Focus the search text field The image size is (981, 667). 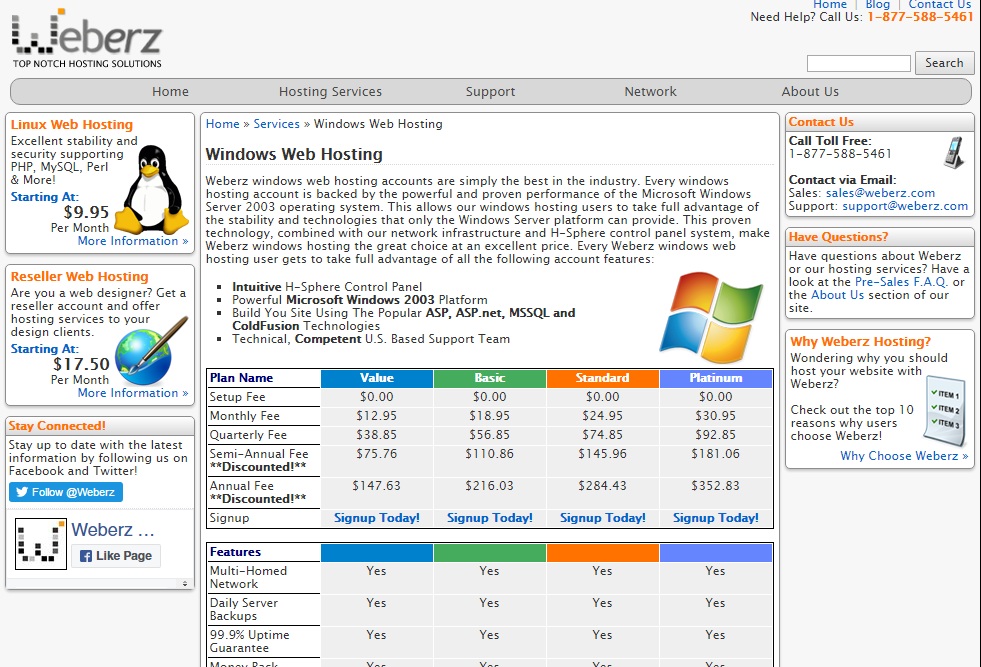[858, 63]
